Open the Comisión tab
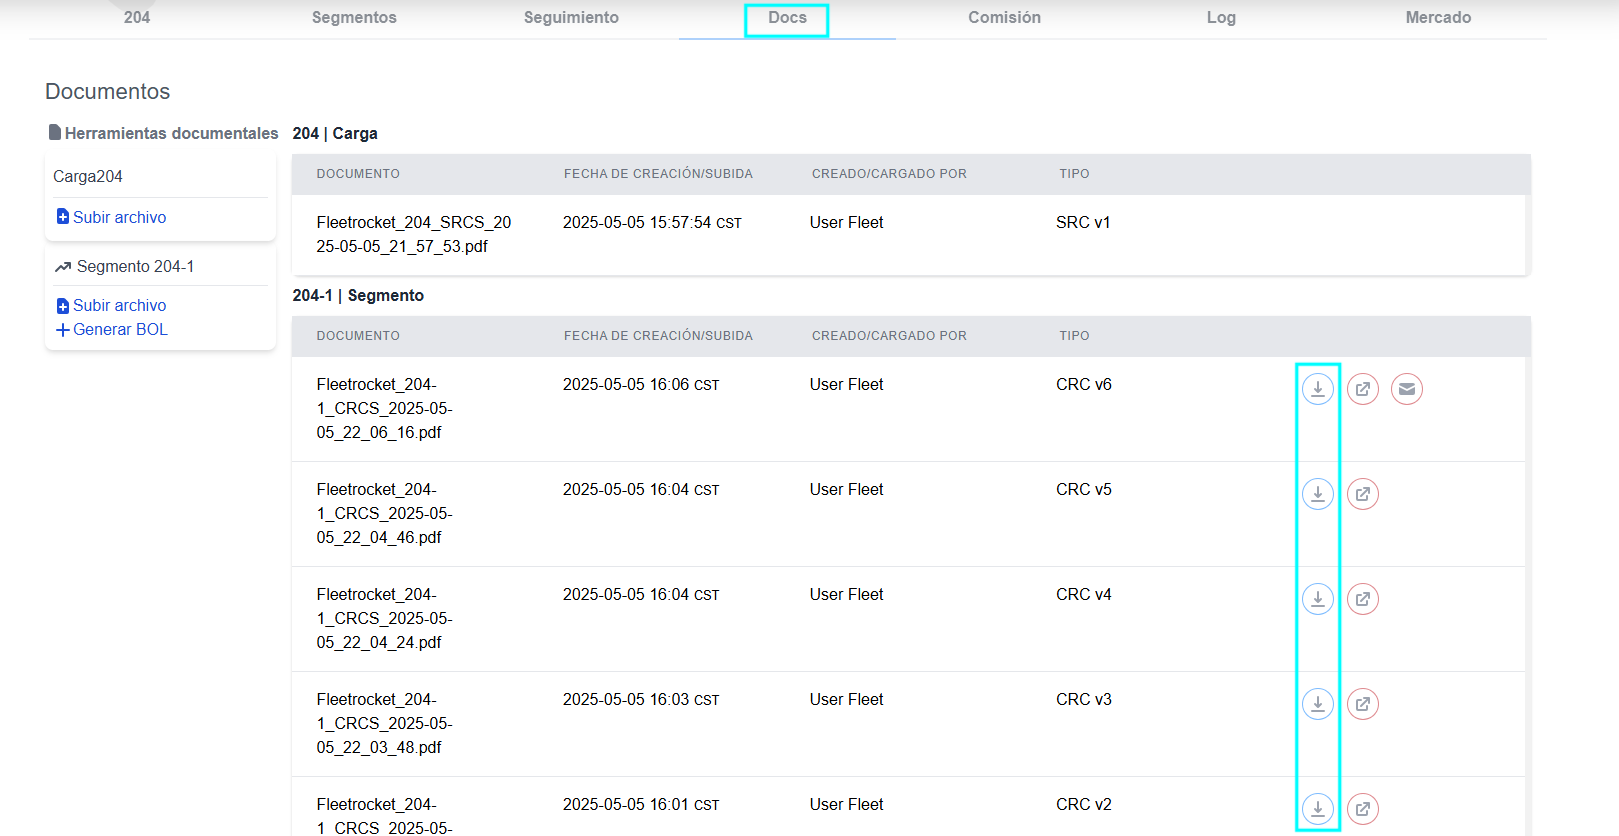Viewport: 1619px width, 836px height. pyautogui.click(x=1004, y=17)
